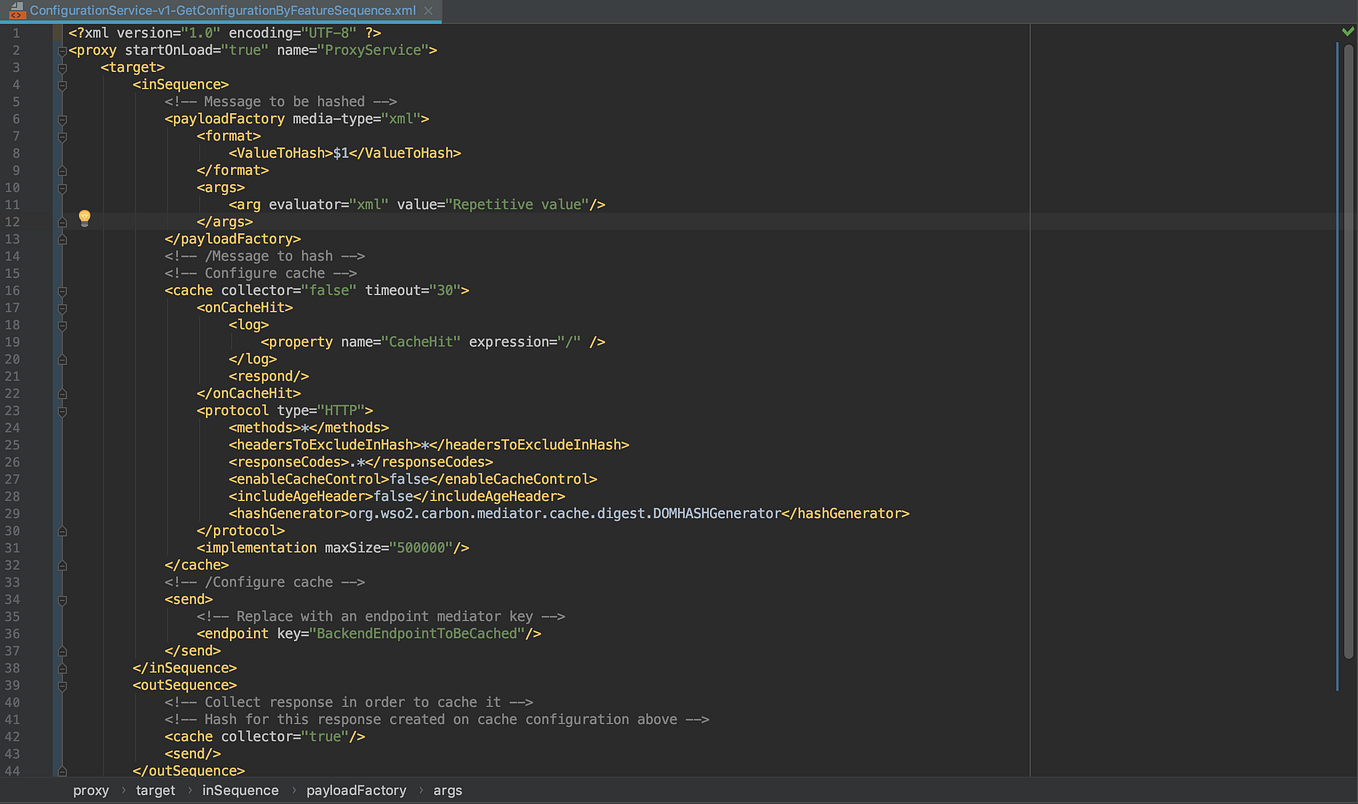The height and width of the screenshot is (804, 1358).
Task: Click the payloadFactory breadcrumb item
Action: tap(356, 790)
